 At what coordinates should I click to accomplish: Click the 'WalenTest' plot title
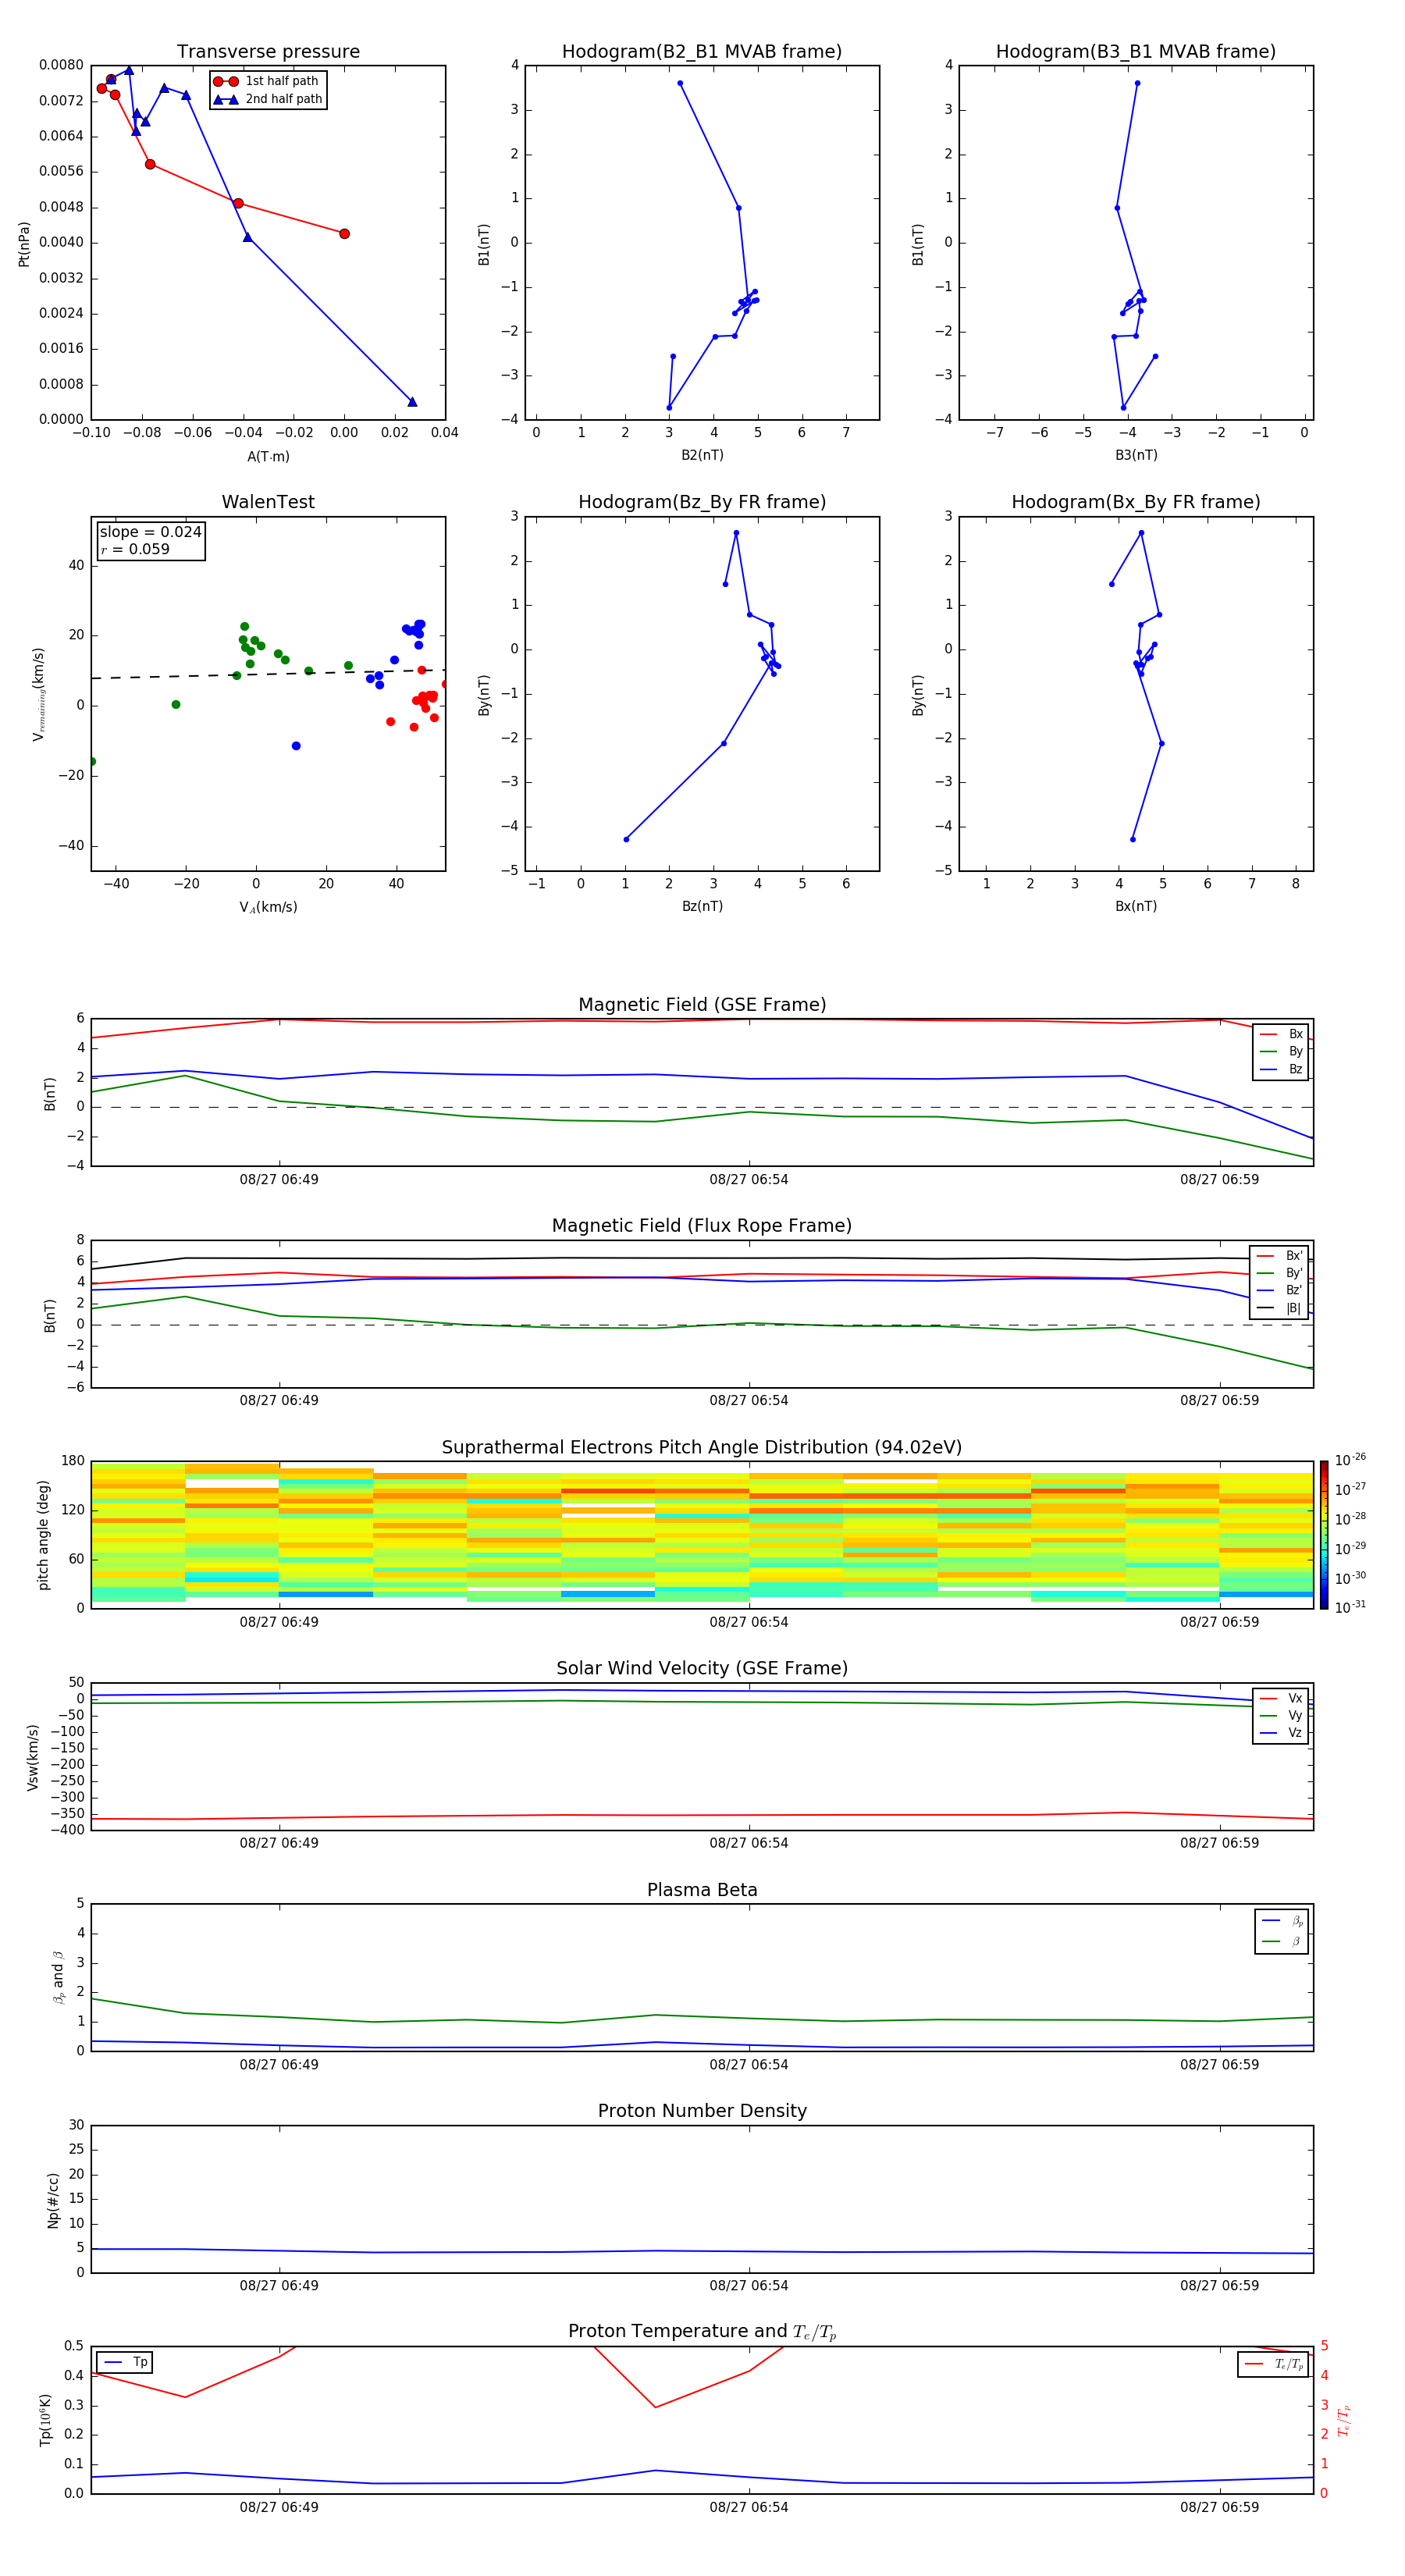[268, 502]
